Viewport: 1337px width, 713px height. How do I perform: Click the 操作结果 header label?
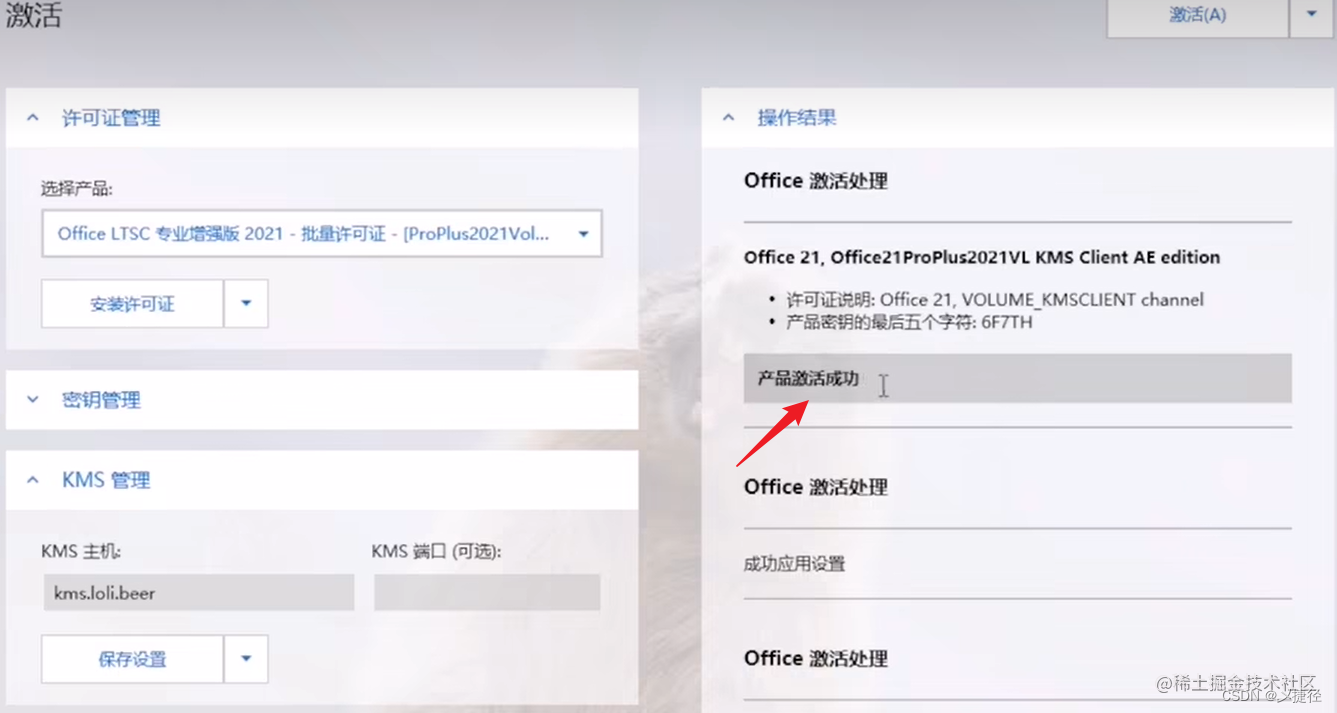tap(797, 118)
